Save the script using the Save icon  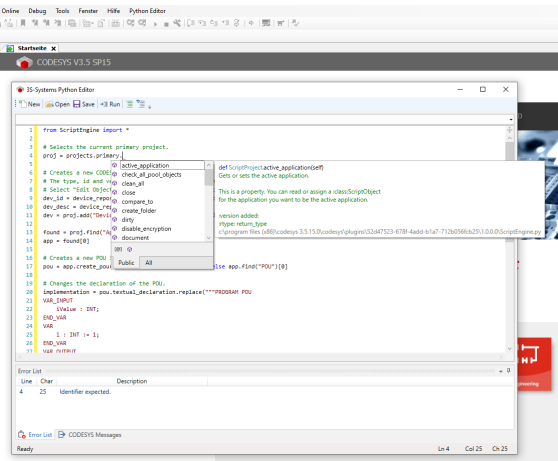point(84,104)
